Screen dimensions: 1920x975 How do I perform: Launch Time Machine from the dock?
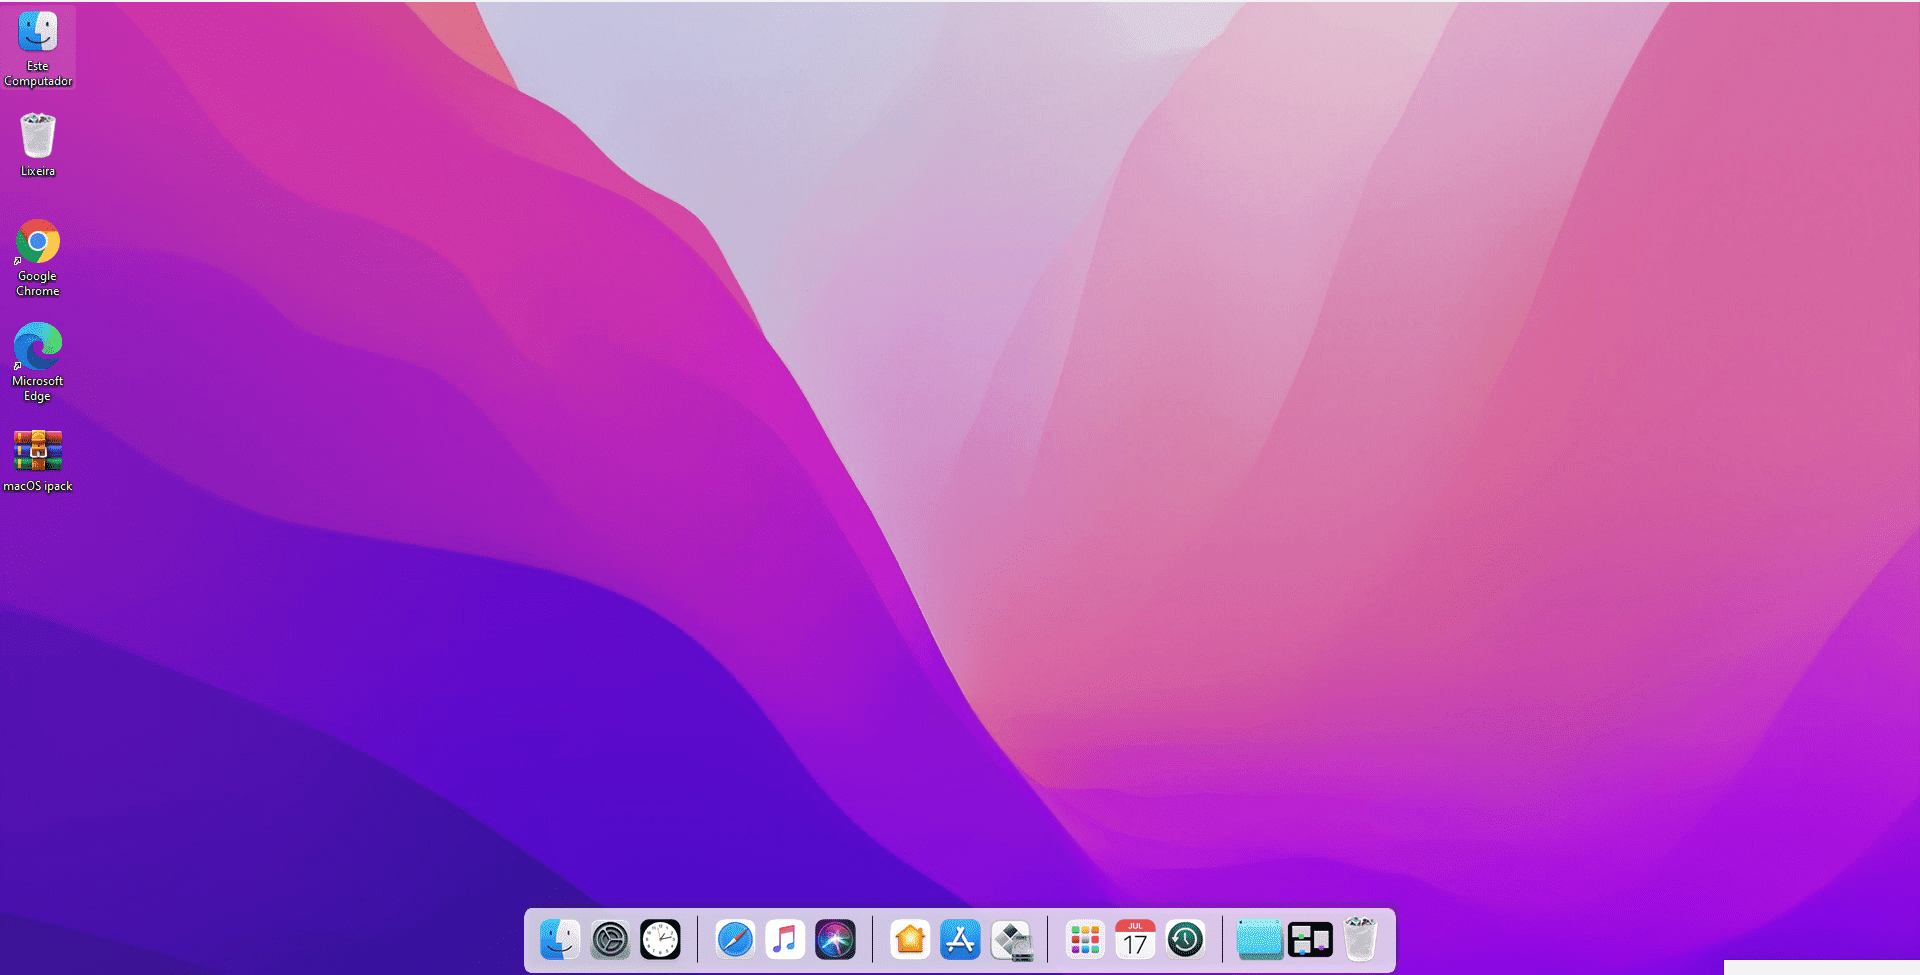[1185, 940]
